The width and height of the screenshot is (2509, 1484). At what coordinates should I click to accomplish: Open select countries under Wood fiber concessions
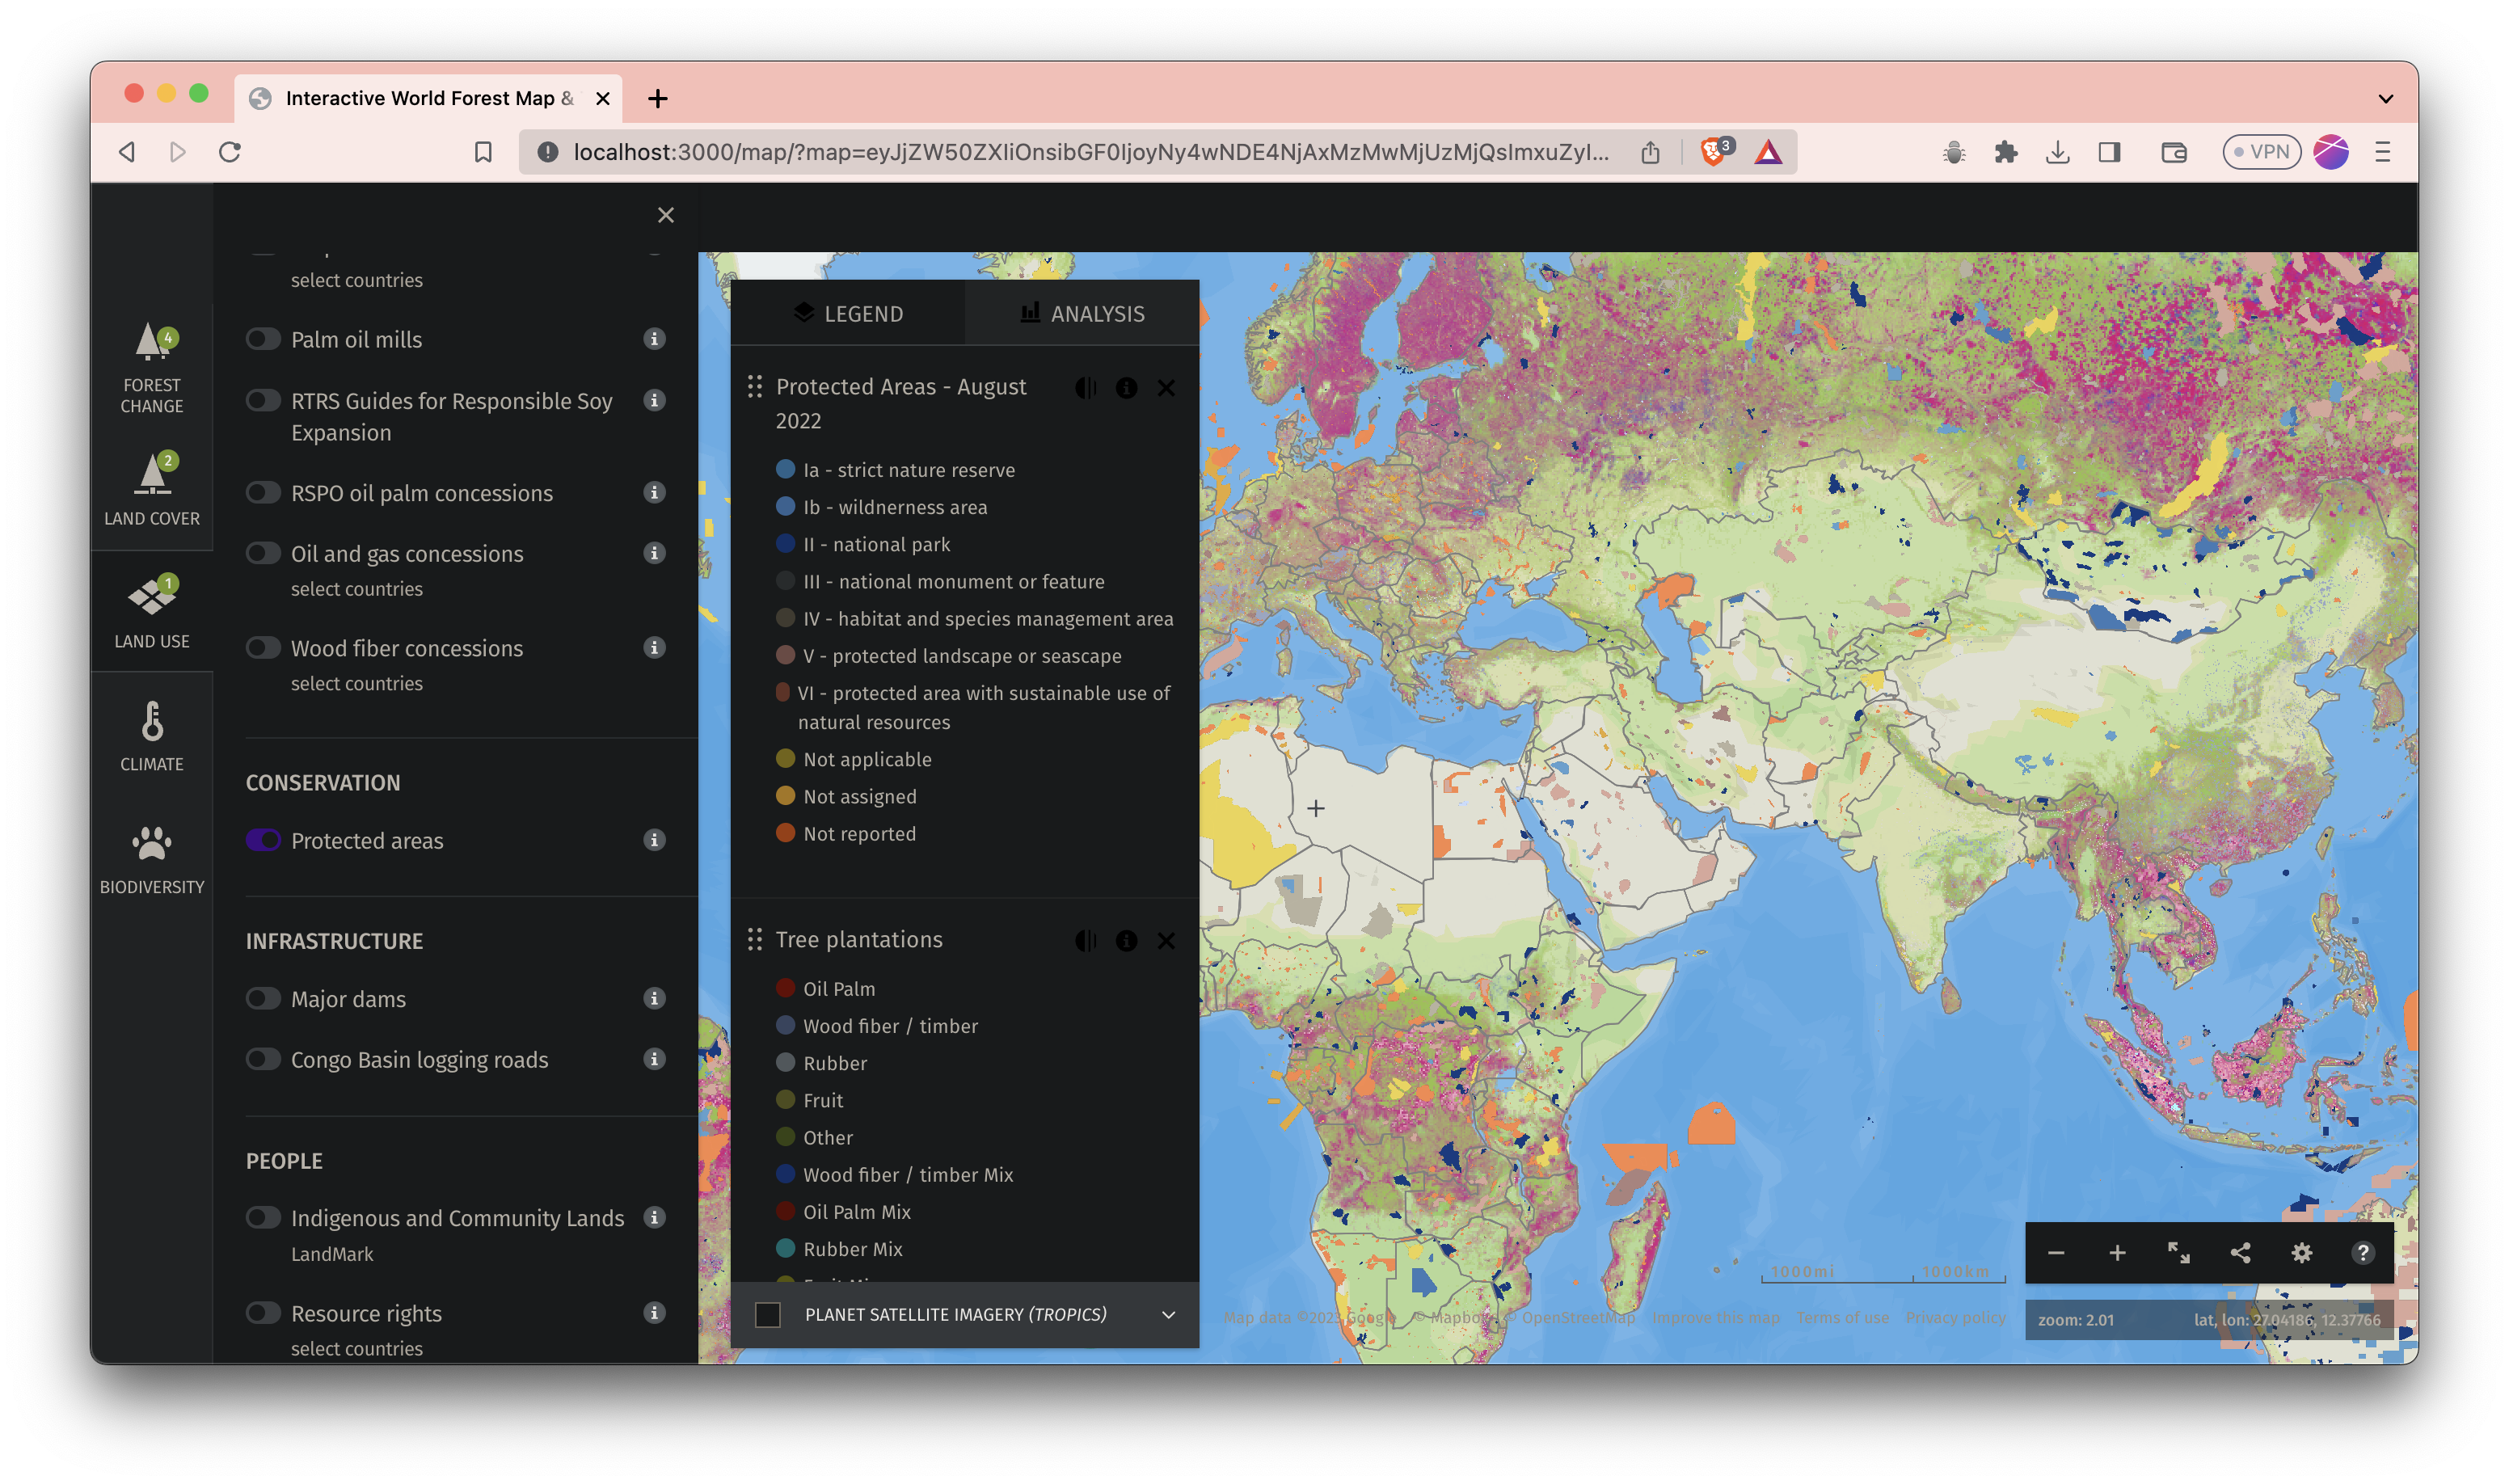(357, 683)
